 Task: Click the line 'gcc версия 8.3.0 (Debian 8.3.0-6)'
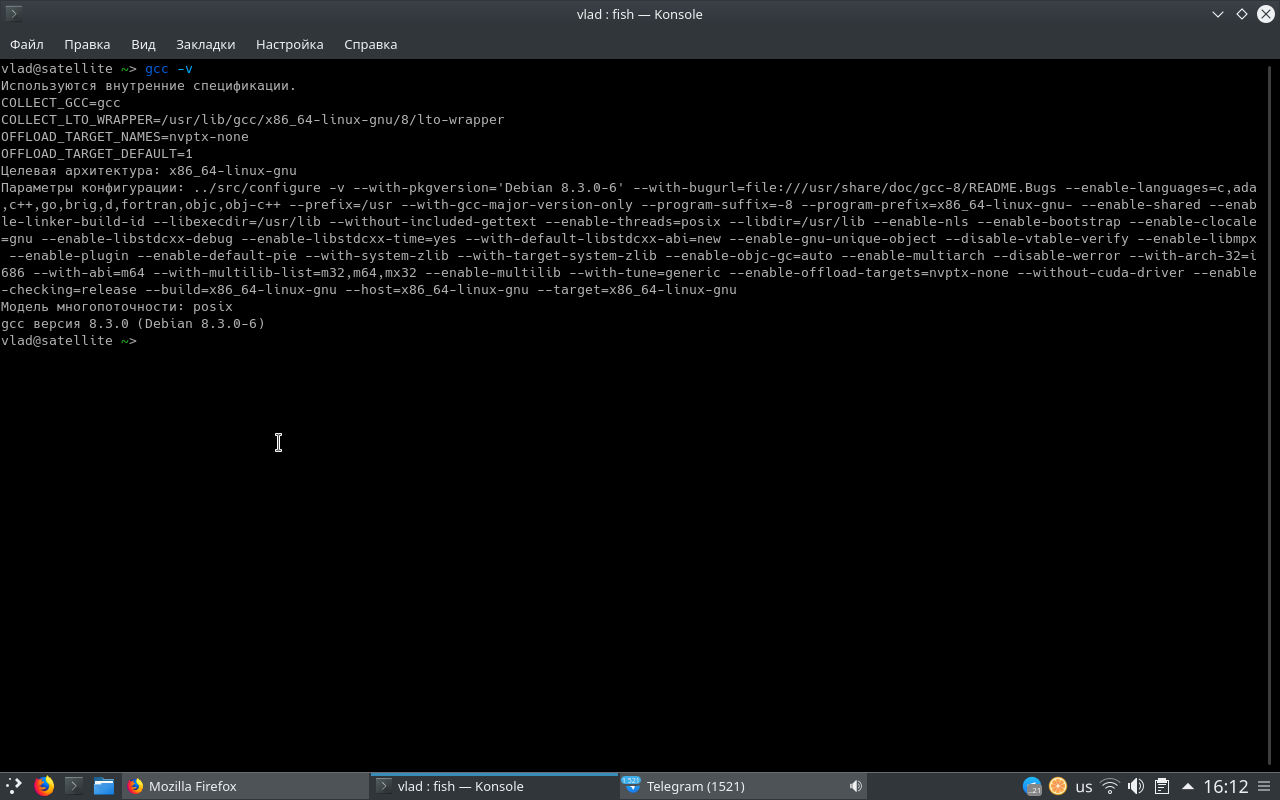(133, 324)
